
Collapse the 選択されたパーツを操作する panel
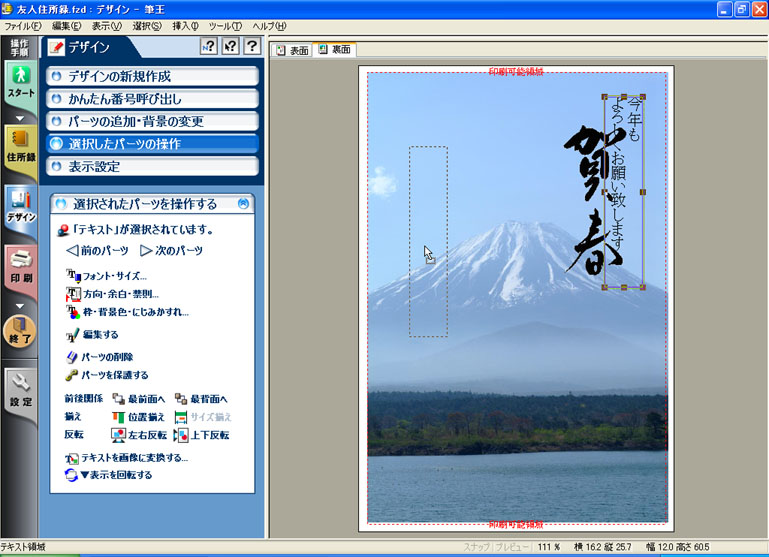[243, 204]
